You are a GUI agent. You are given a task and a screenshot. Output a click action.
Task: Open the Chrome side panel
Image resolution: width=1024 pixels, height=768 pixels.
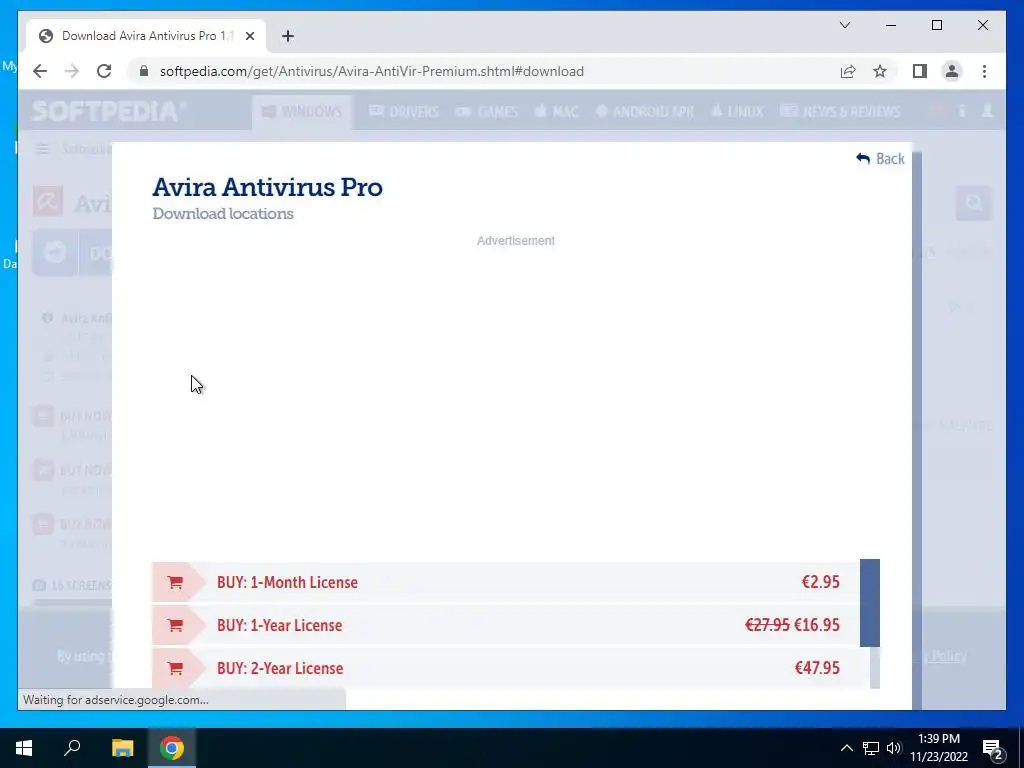pos(920,71)
